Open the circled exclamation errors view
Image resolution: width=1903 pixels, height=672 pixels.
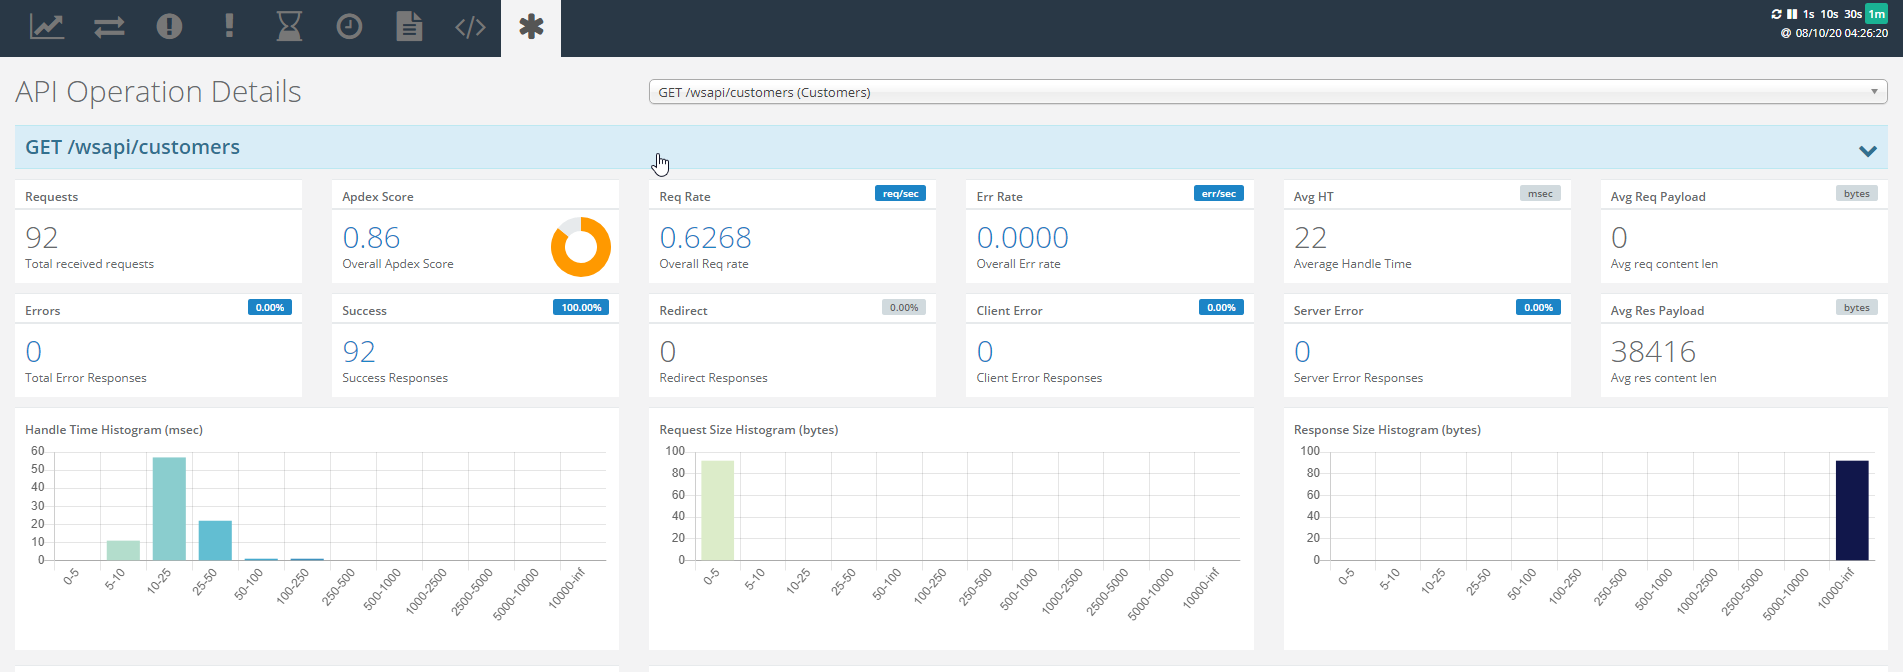[x=169, y=27]
